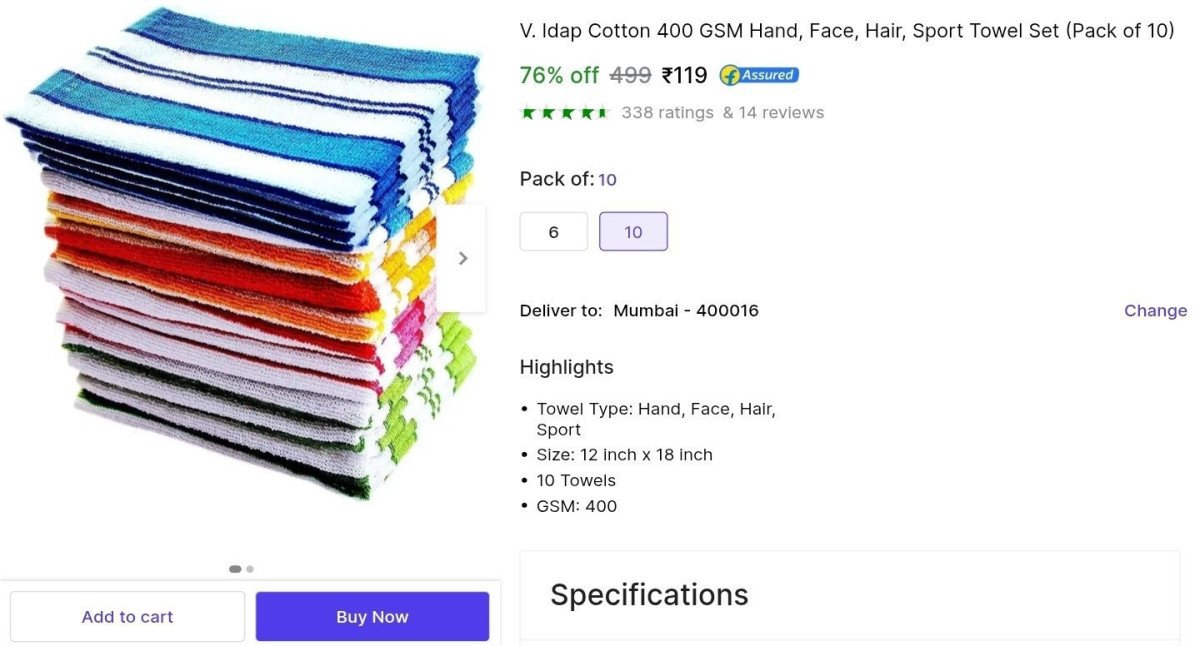The width and height of the screenshot is (1200, 646).
Task: Select the second image carousel dot
Action: pos(250,569)
